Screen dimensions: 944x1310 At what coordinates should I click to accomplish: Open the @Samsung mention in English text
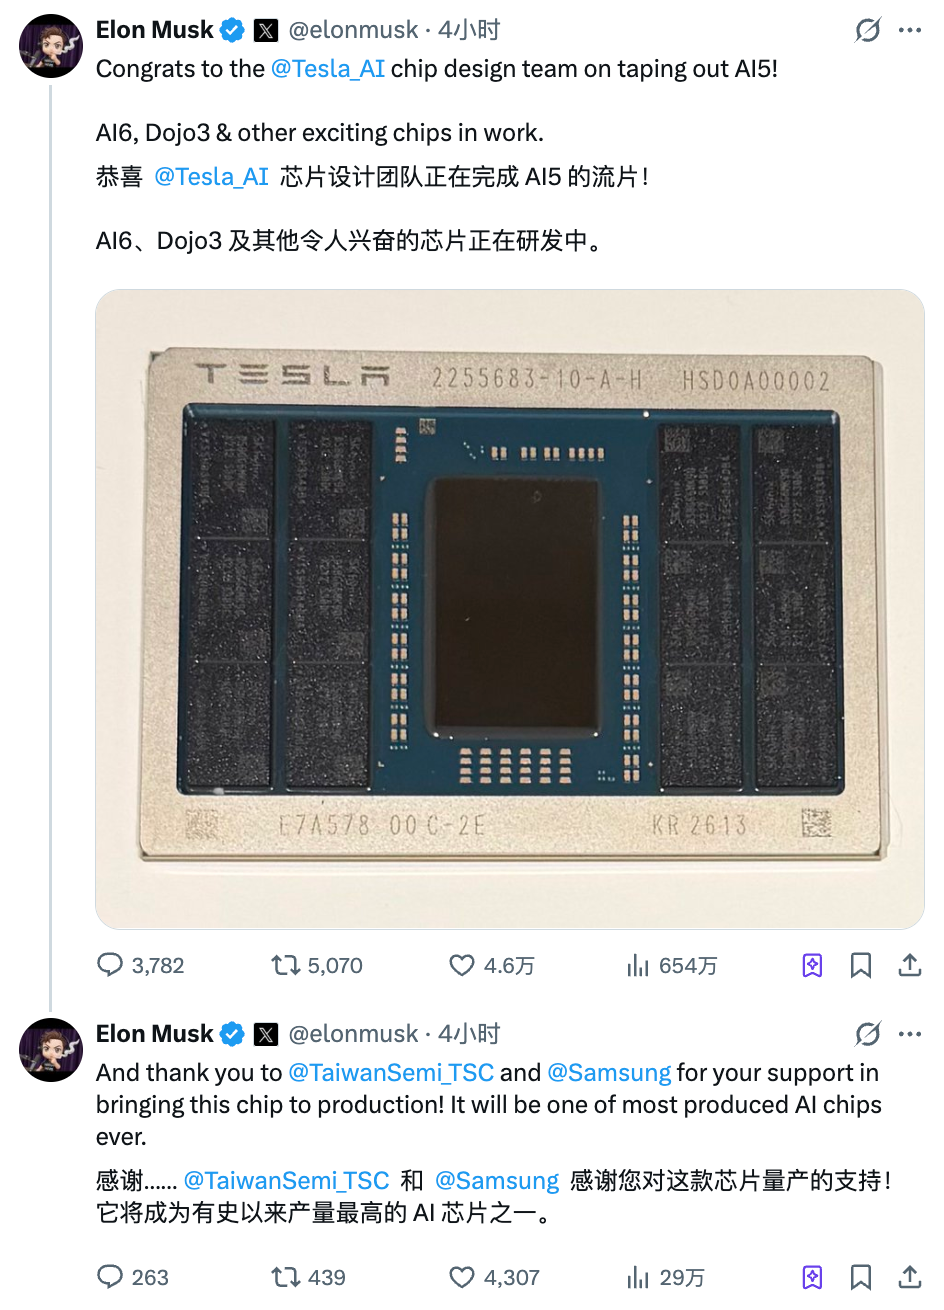pyautogui.click(x=609, y=1073)
